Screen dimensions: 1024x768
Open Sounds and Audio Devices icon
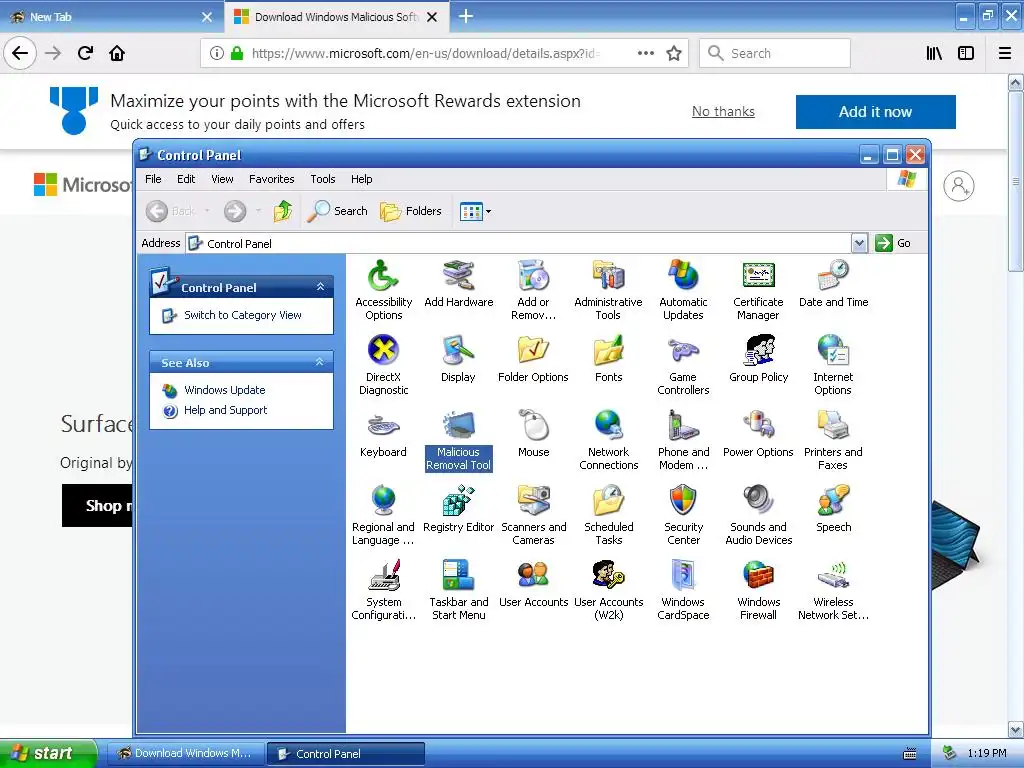(758, 515)
